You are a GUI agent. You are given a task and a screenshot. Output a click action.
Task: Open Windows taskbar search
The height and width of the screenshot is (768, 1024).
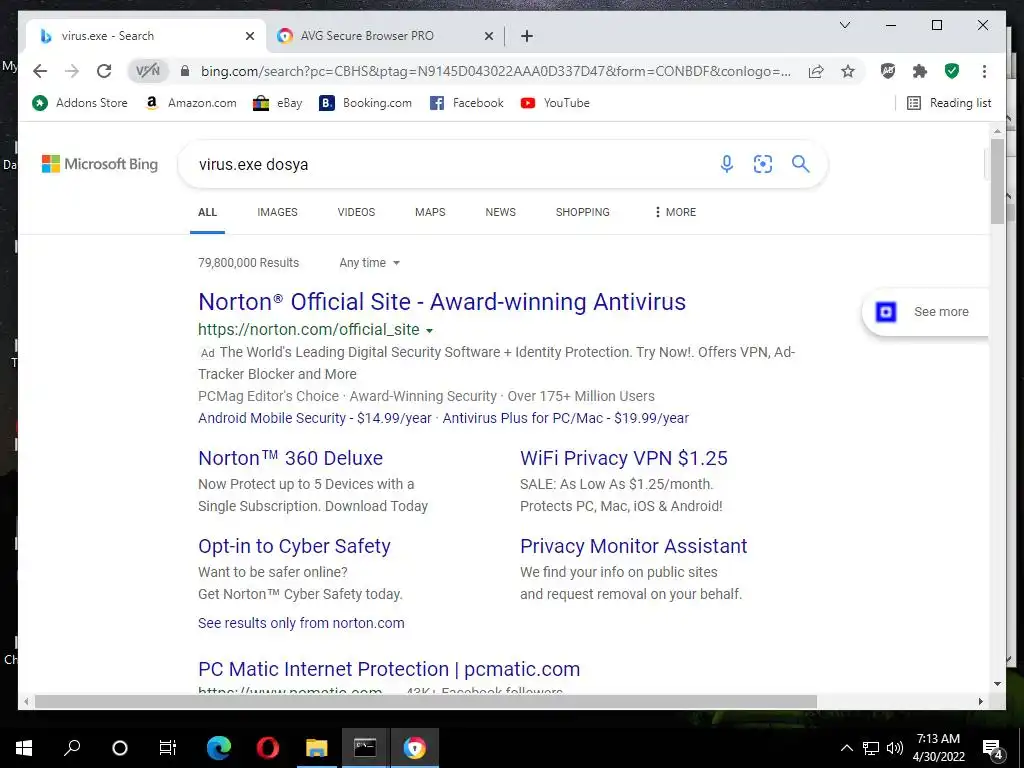pos(72,748)
